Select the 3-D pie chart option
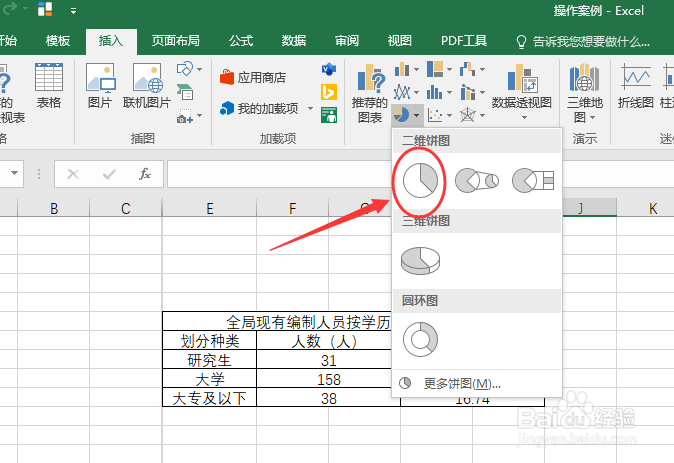The height and width of the screenshot is (463, 674). coord(420,260)
